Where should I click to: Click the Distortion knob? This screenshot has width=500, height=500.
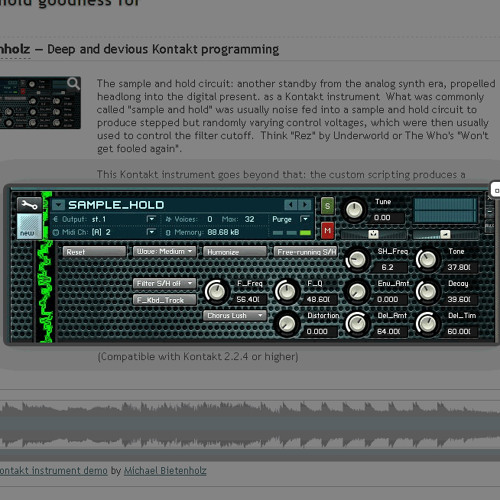coord(286,323)
